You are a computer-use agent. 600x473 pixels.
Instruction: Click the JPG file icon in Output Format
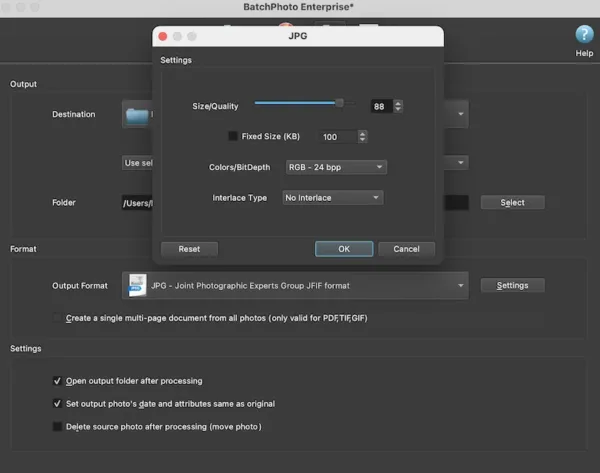137,285
